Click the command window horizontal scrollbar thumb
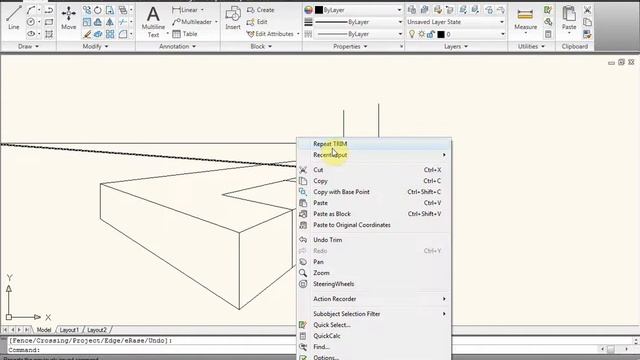This screenshot has width=640, height=360. click(x=611, y=349)
